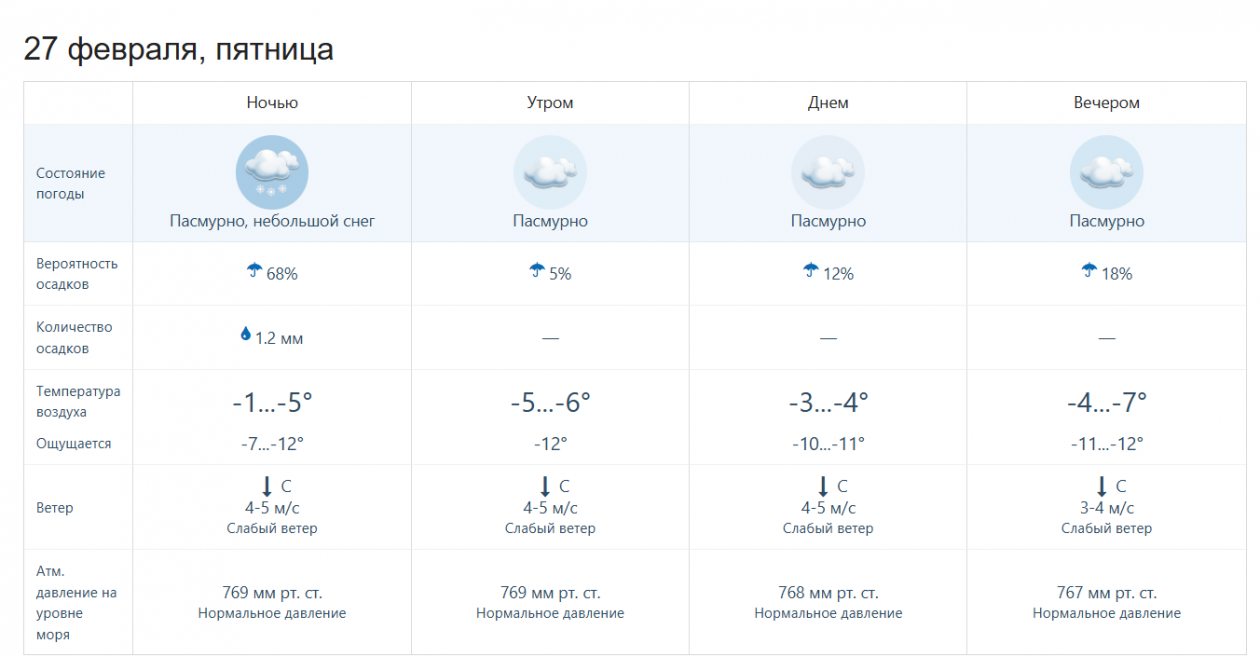Click the night wind direction arrow

(x=267, y=486)
